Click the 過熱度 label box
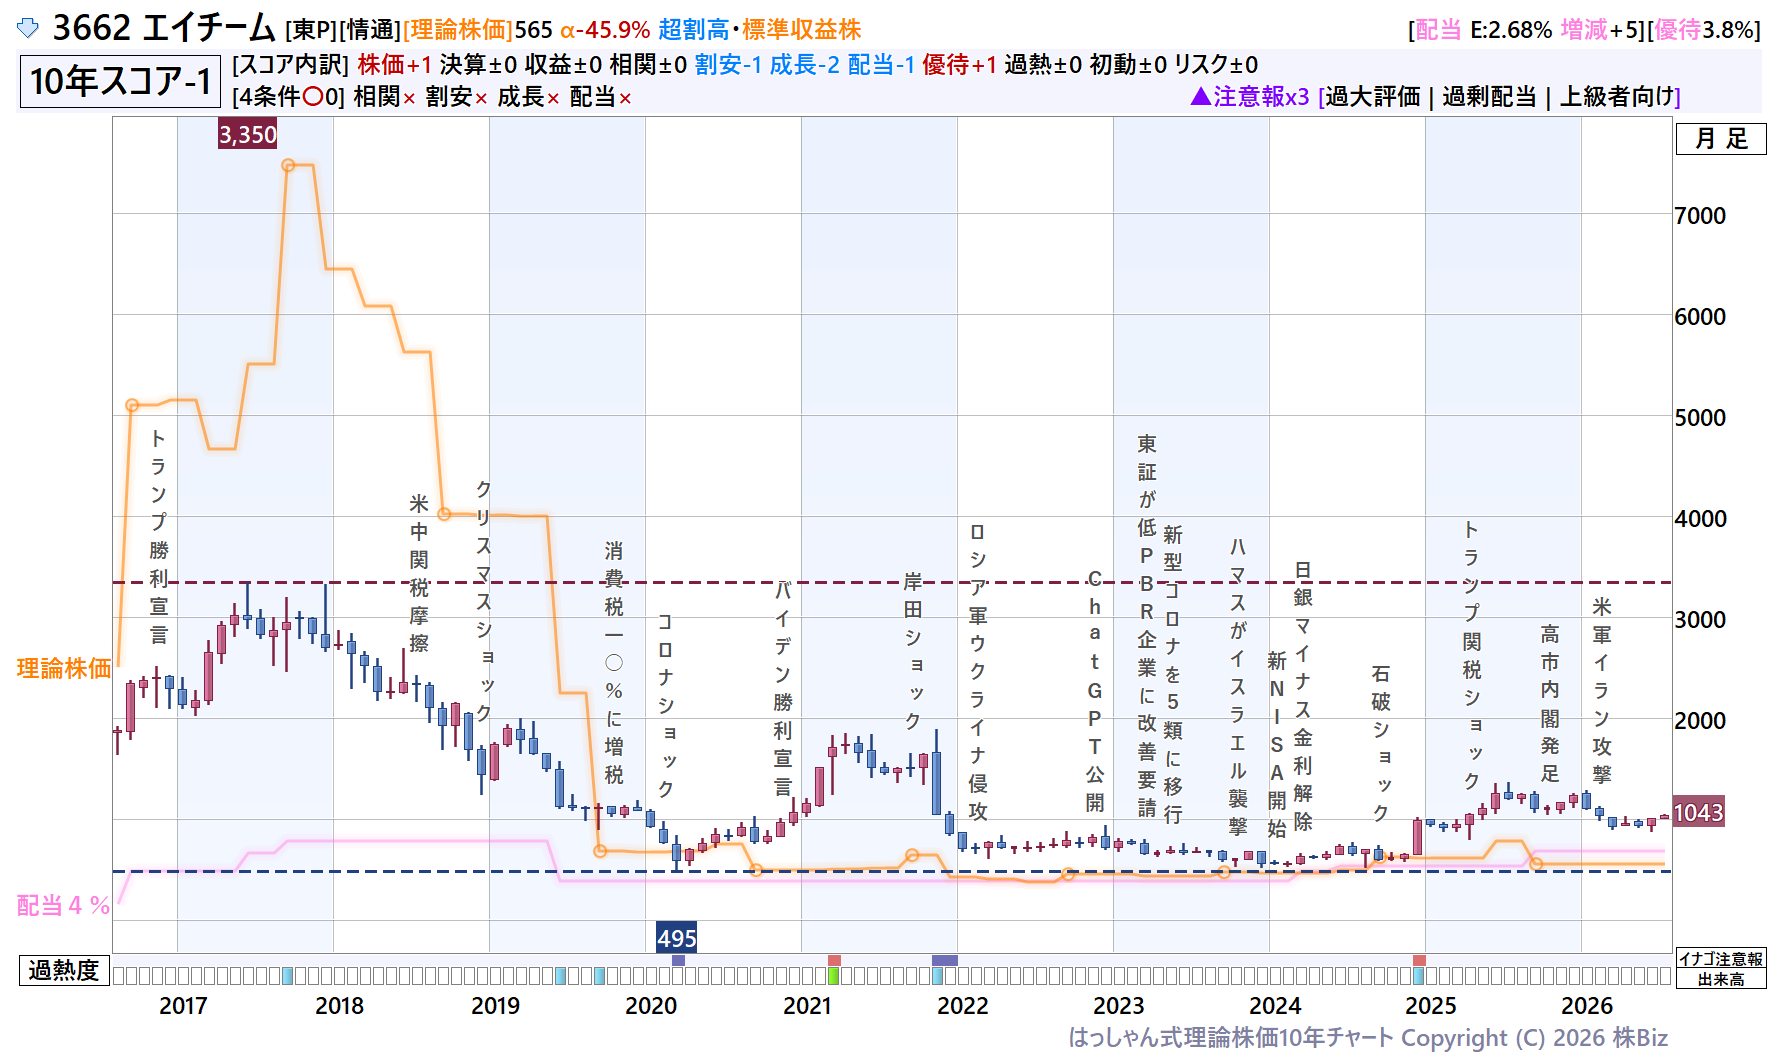Viewport: 1780px width, 1054px height. click(64, 970)
